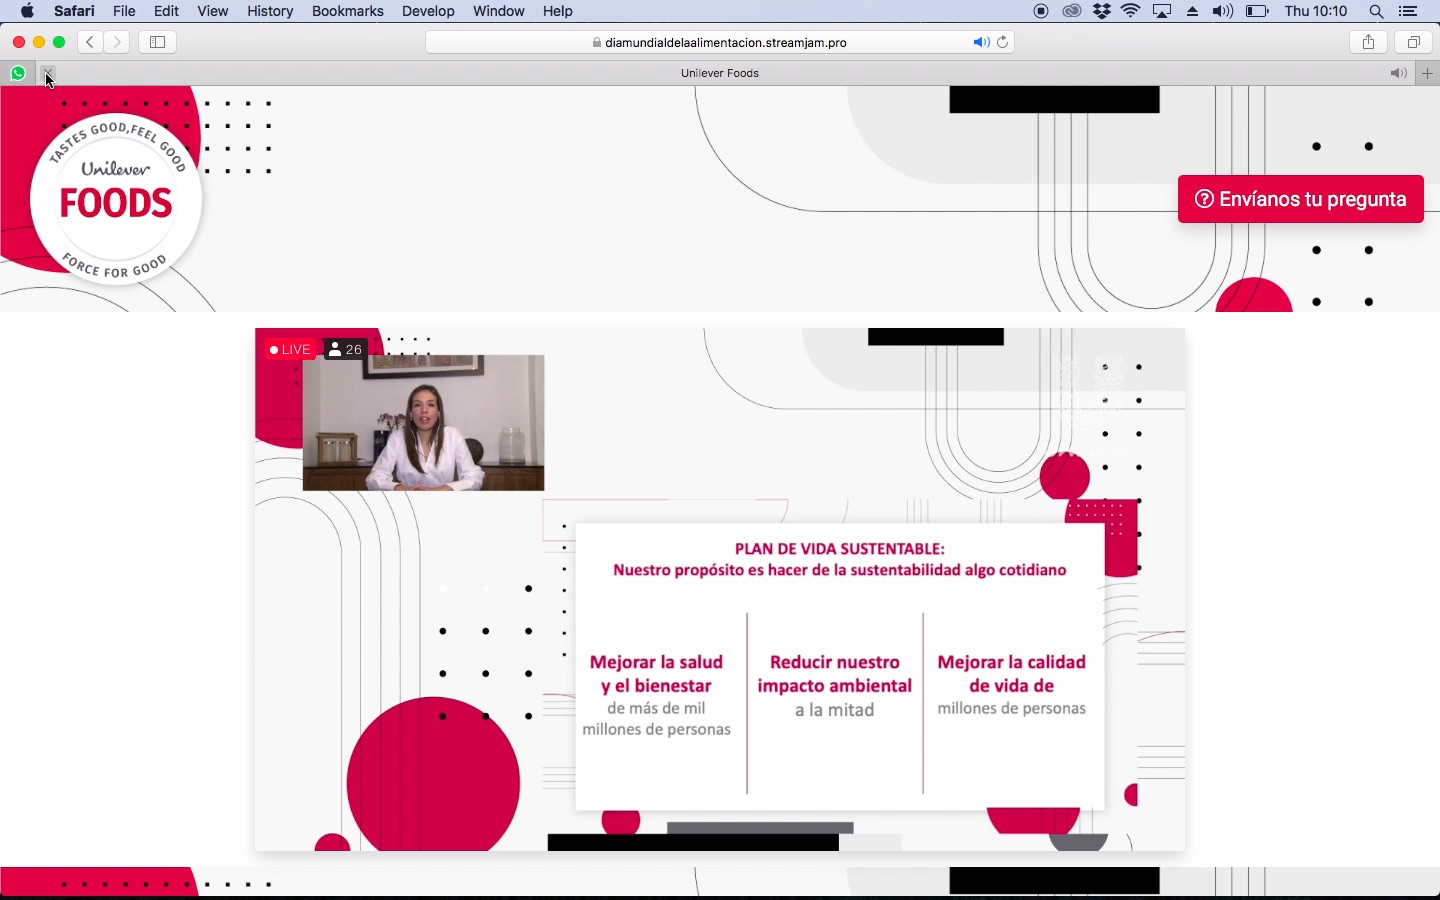
Task: Show all open tabs overview
Action: point(1415,42)
